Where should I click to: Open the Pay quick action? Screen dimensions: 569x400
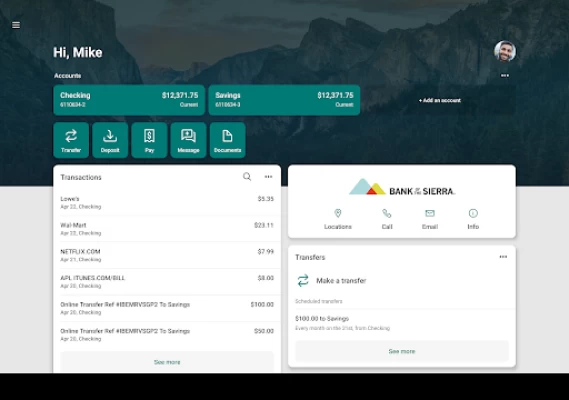(149, 140)
